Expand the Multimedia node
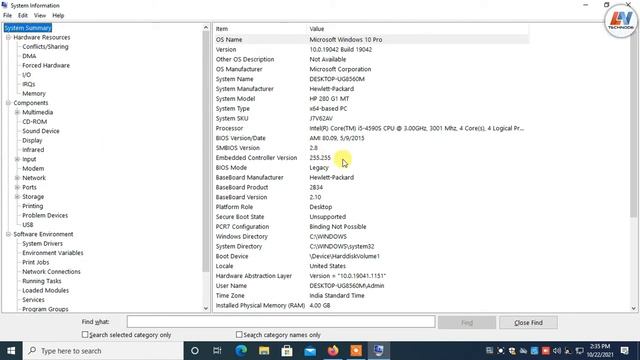This screenshot has height=360, width=640. (x=17, y=112)
